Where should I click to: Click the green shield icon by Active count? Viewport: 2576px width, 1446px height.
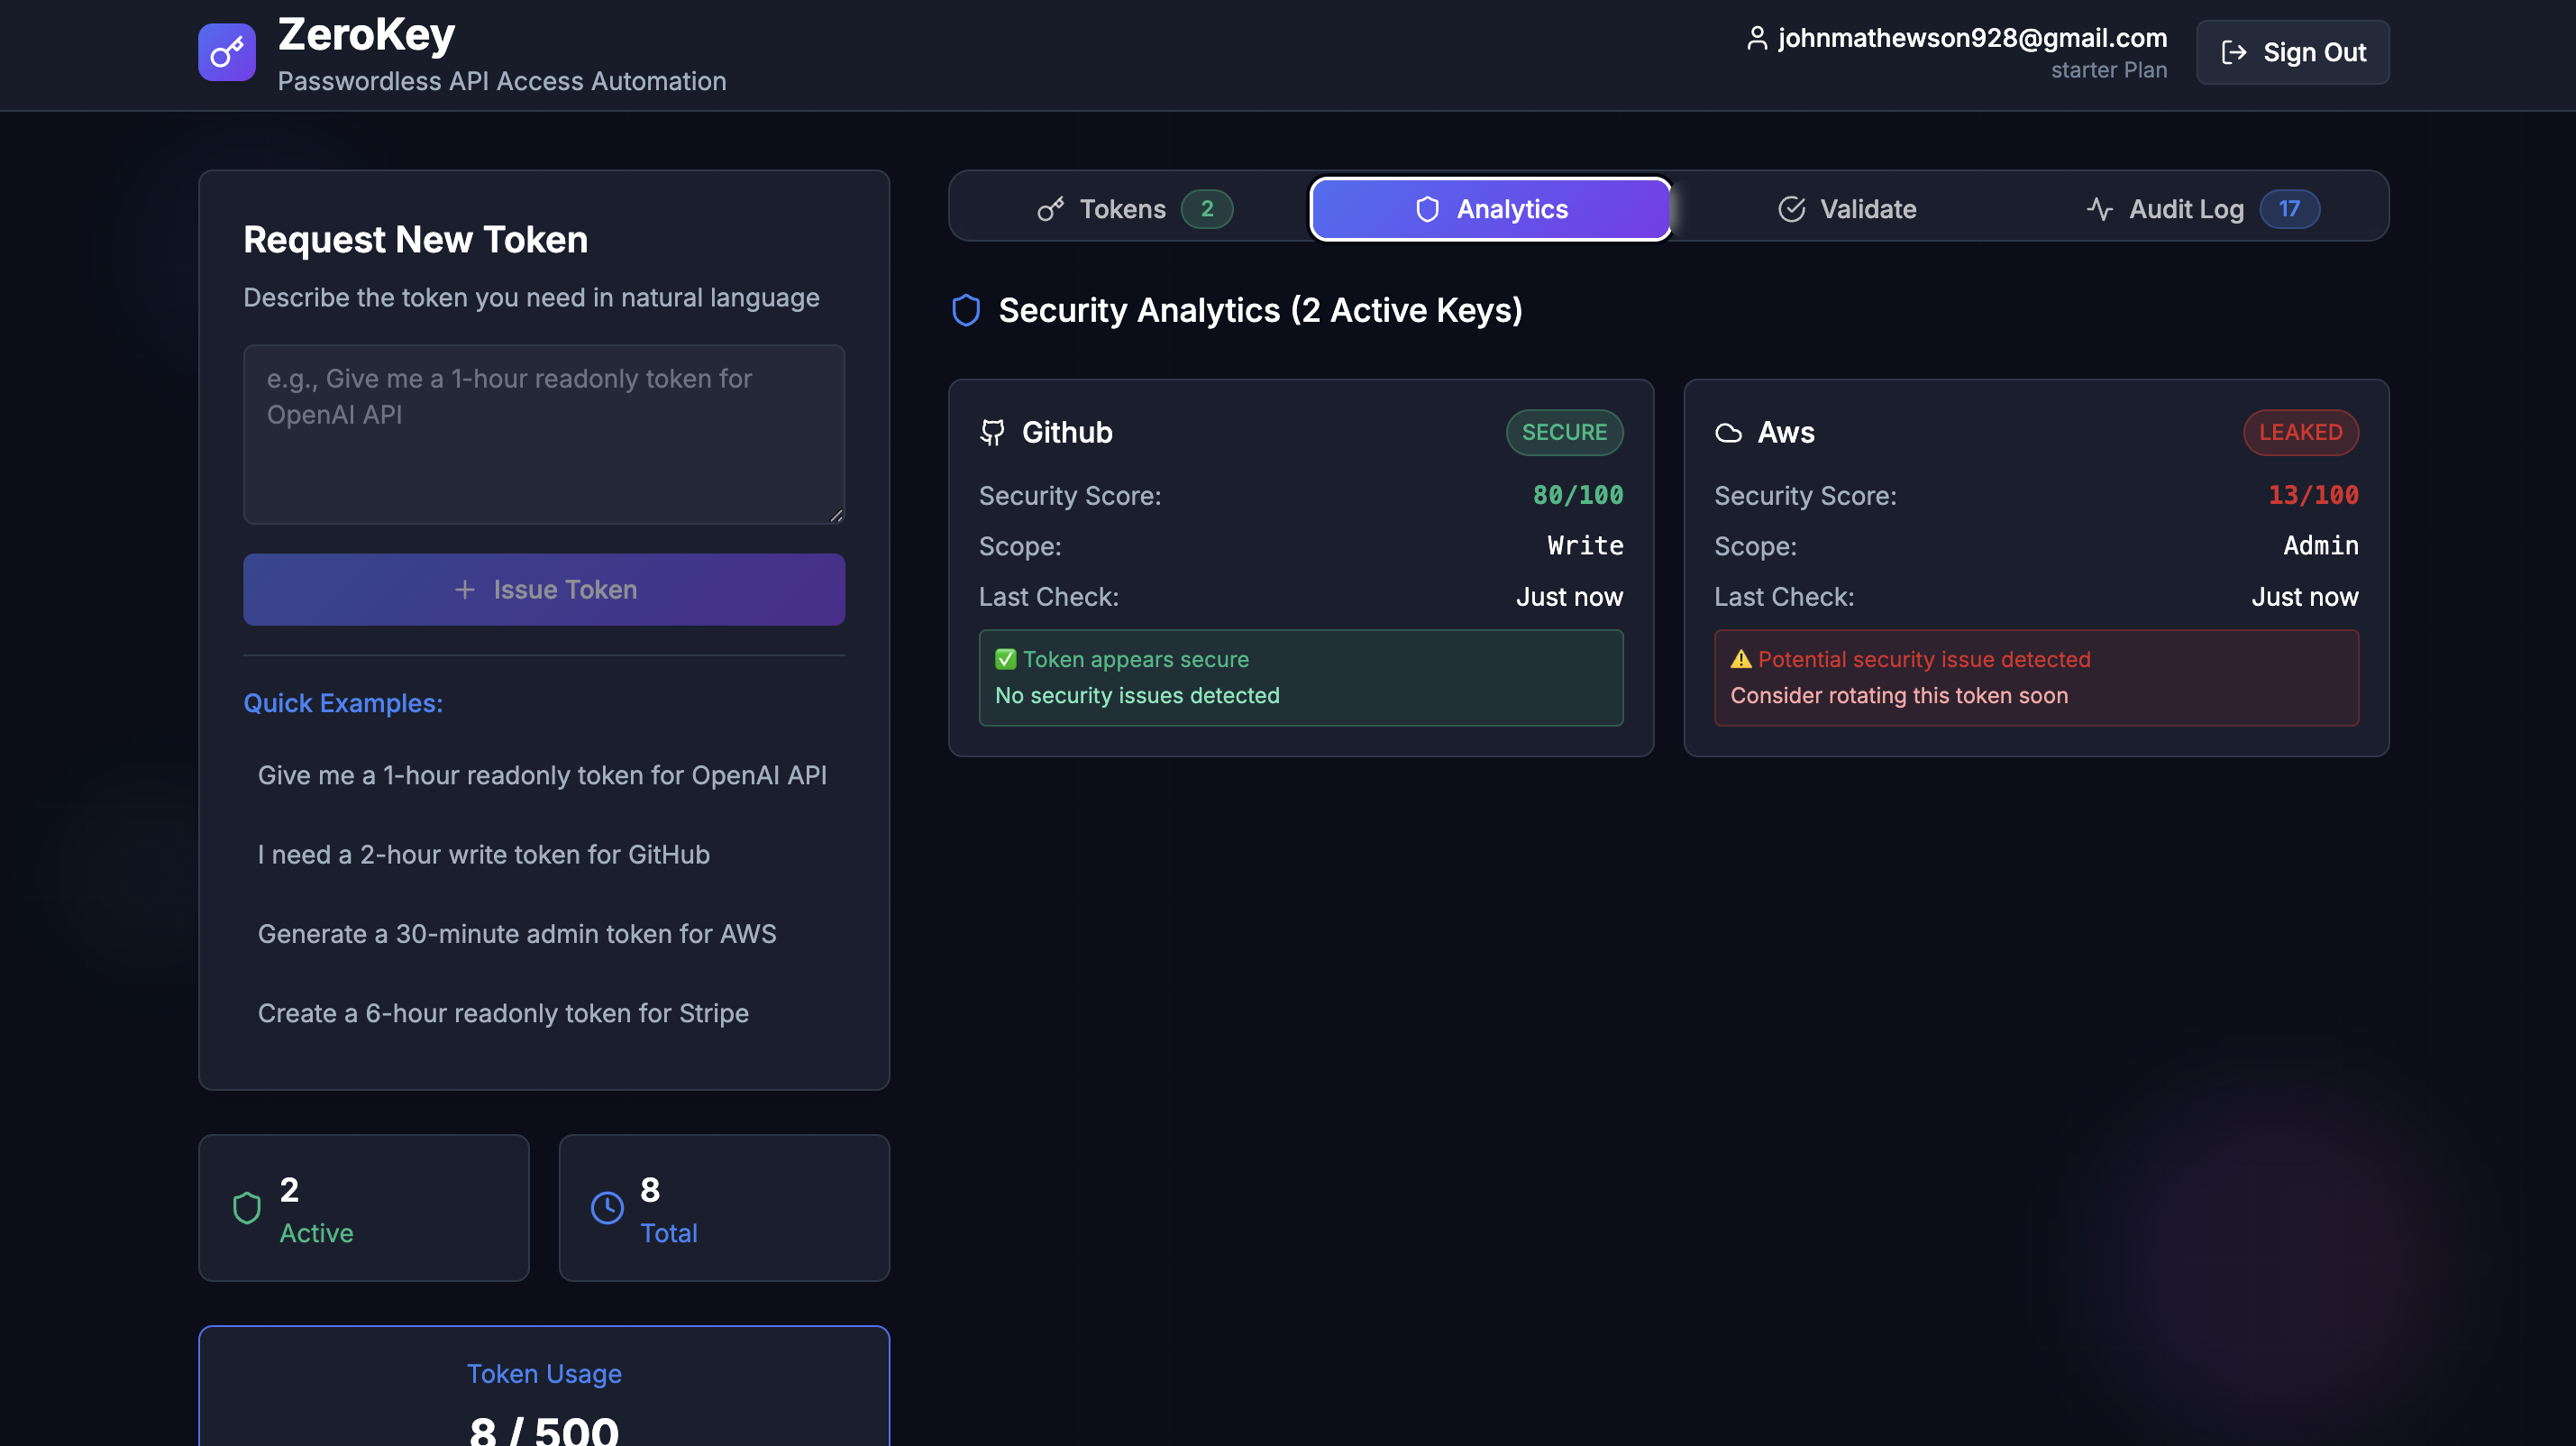(x=246, y=1208)
